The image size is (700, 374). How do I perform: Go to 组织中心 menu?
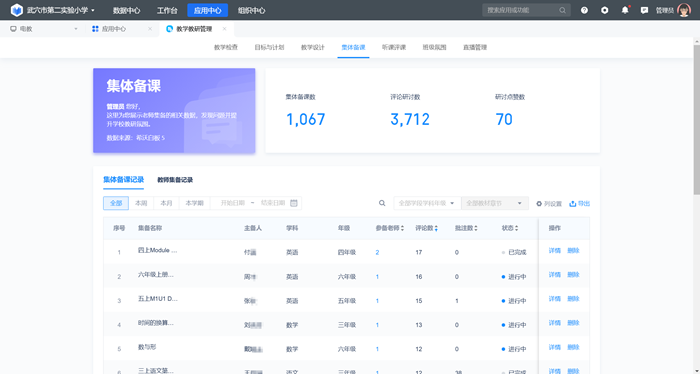[x=251, y=10]
